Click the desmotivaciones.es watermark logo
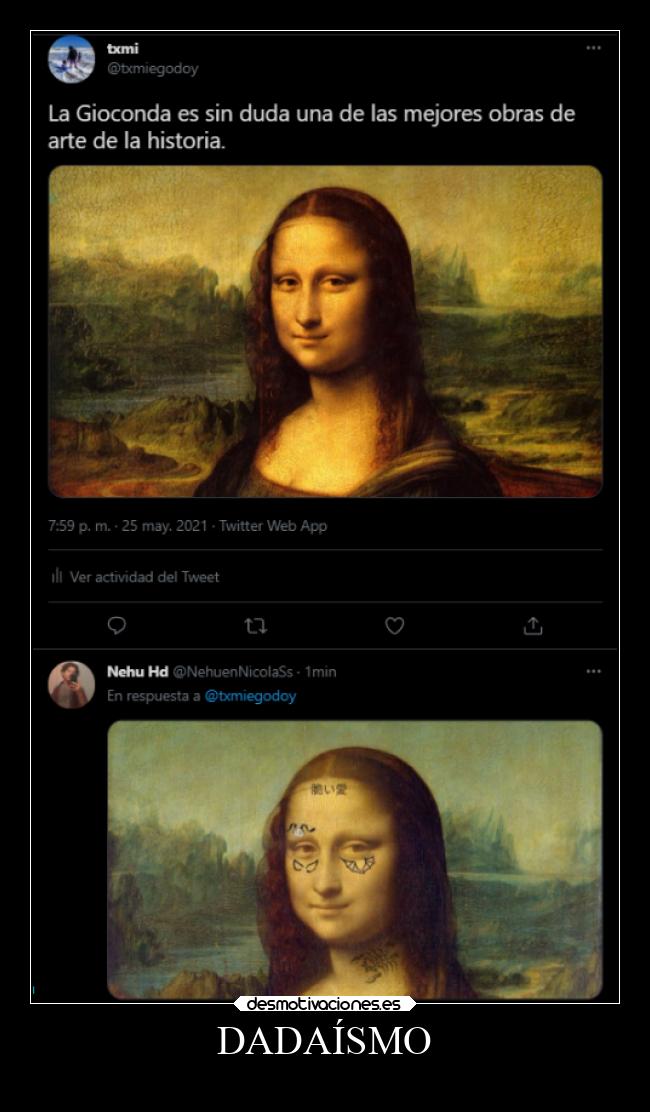650x1112 pixels. pos(324,1003)
